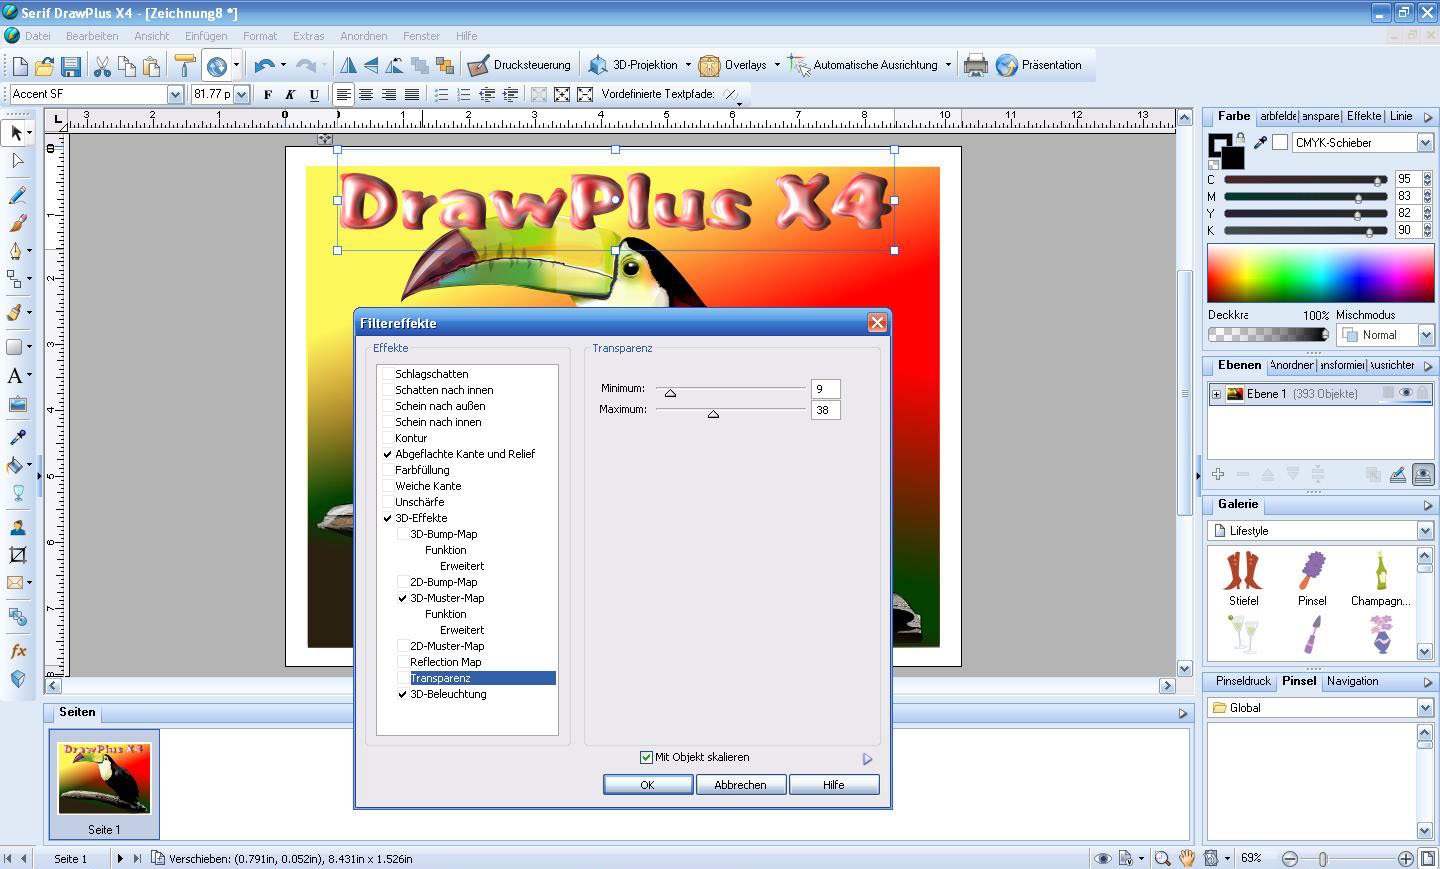This screenshot has height=869, width=1440.
Task: Uncheck the 3D-Effekte checkbox
Action: 387,518
